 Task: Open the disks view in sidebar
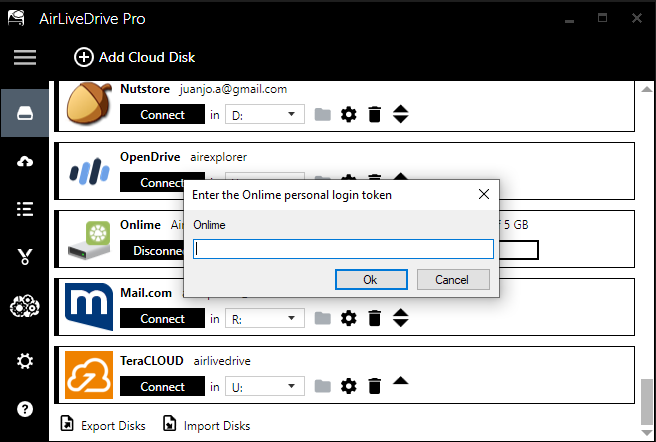point(25,113)
